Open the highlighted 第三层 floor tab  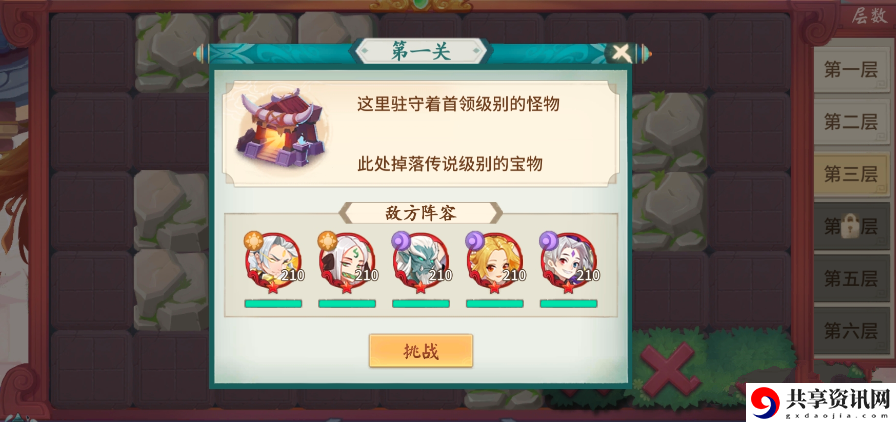851,174
